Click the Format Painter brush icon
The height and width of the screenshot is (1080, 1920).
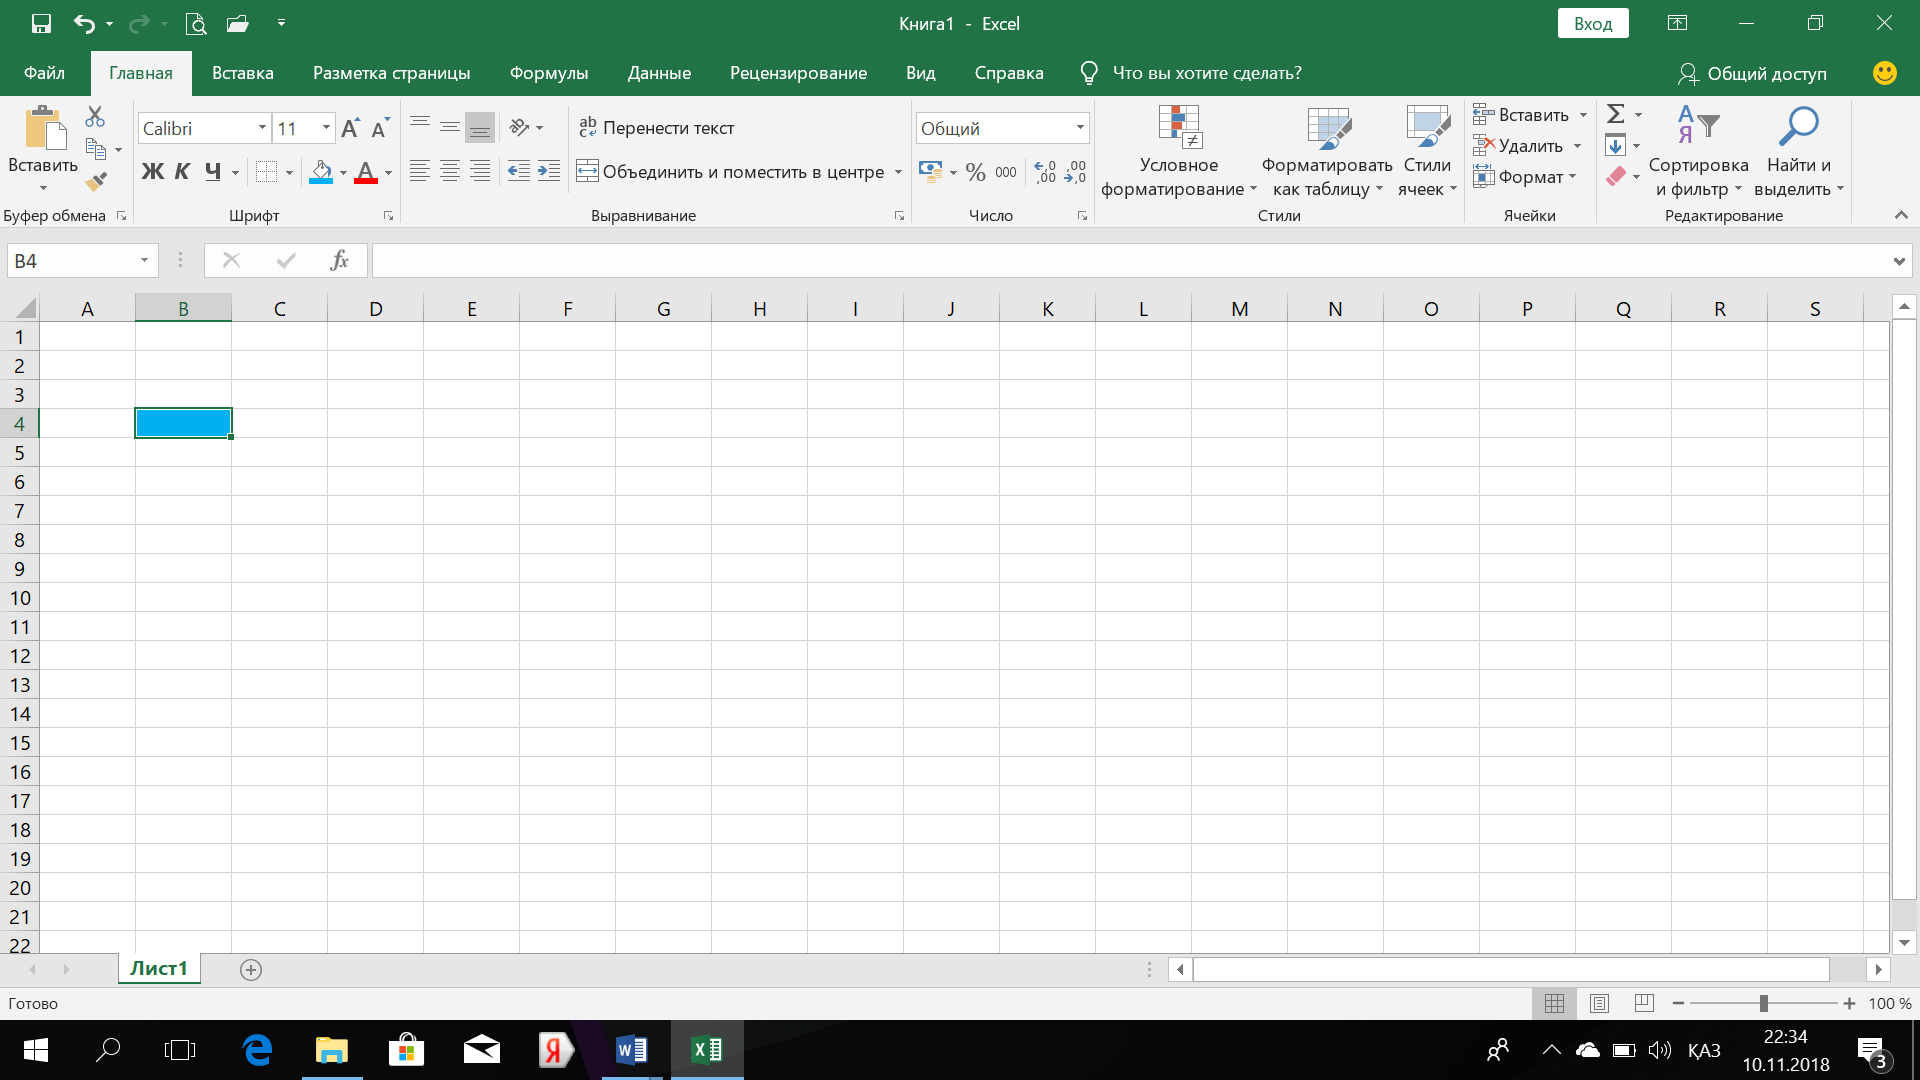pos(96,182)
